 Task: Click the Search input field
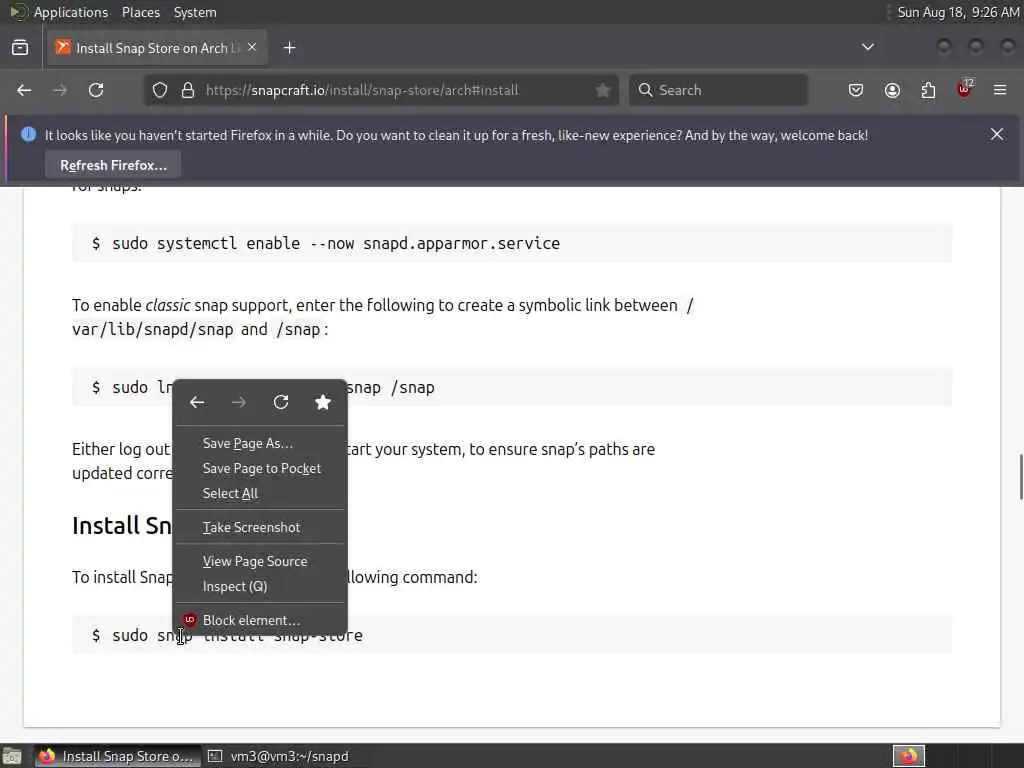pos(718,90)
